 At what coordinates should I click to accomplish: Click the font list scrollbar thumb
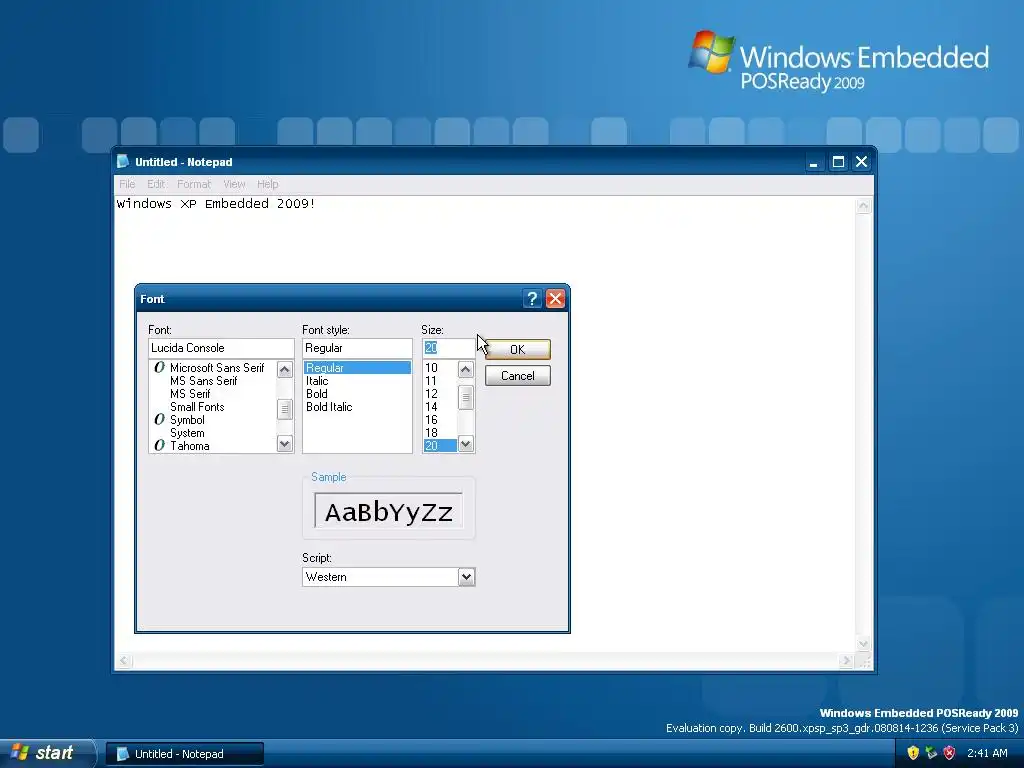click(x=285, y=409)
